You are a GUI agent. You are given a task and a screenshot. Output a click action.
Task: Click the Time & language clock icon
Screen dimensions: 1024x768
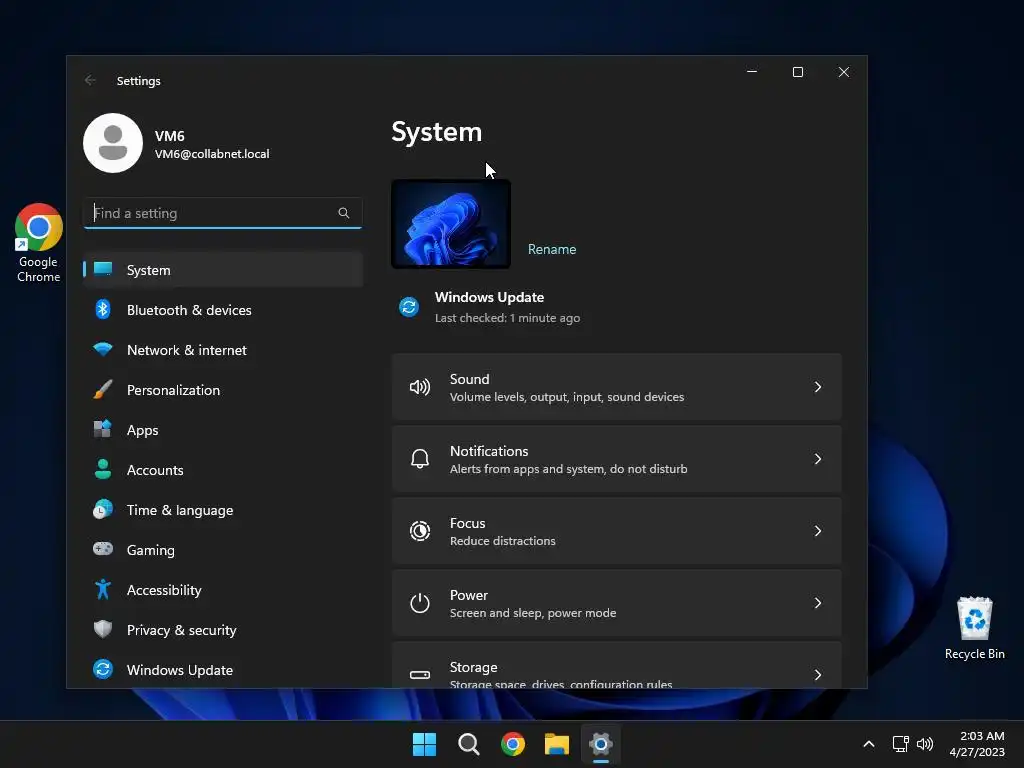(103, 509)
